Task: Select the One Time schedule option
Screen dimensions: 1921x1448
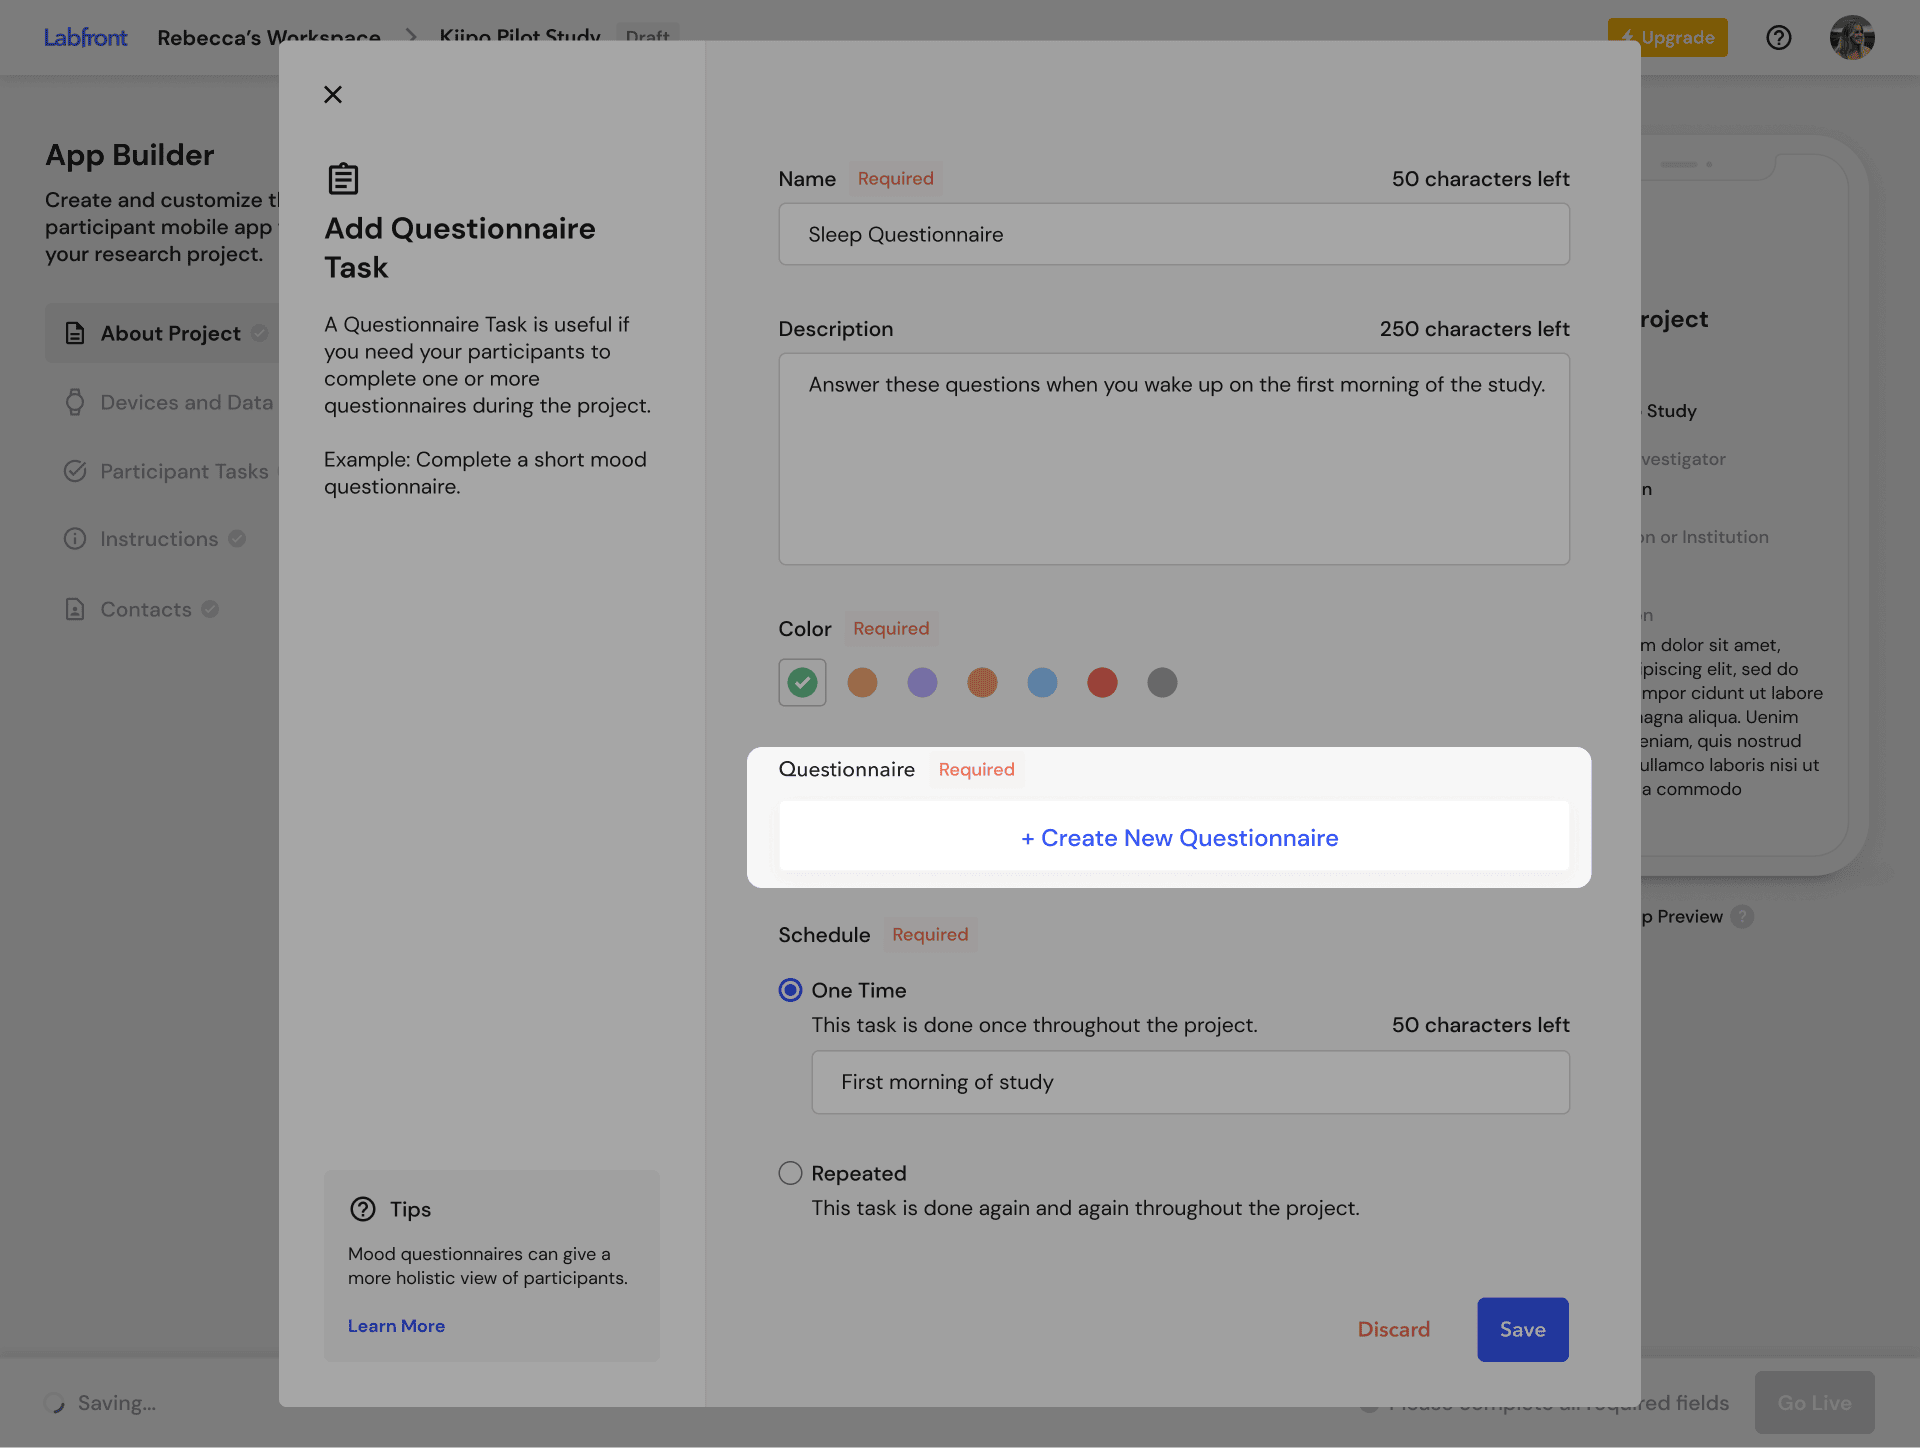Action: point(790,990)
